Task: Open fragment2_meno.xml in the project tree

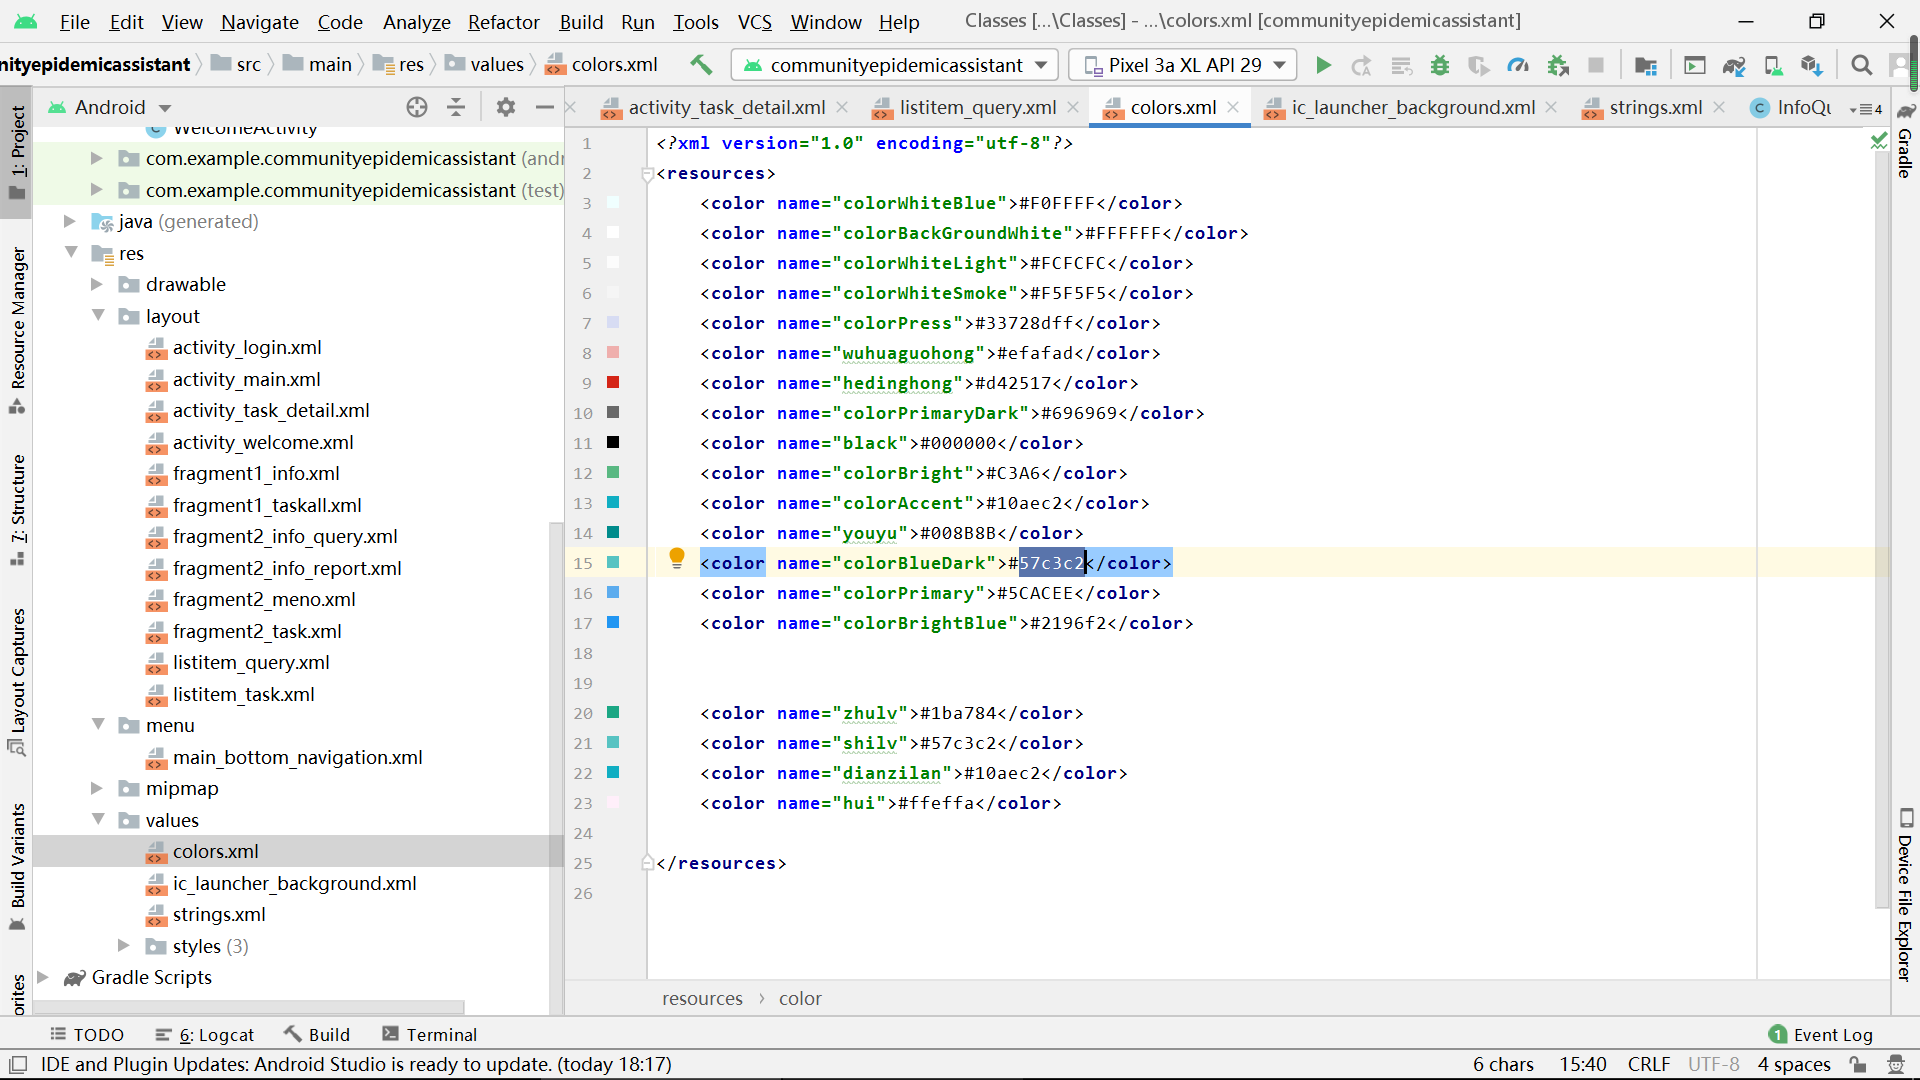Action: click(x=263, y=599)
